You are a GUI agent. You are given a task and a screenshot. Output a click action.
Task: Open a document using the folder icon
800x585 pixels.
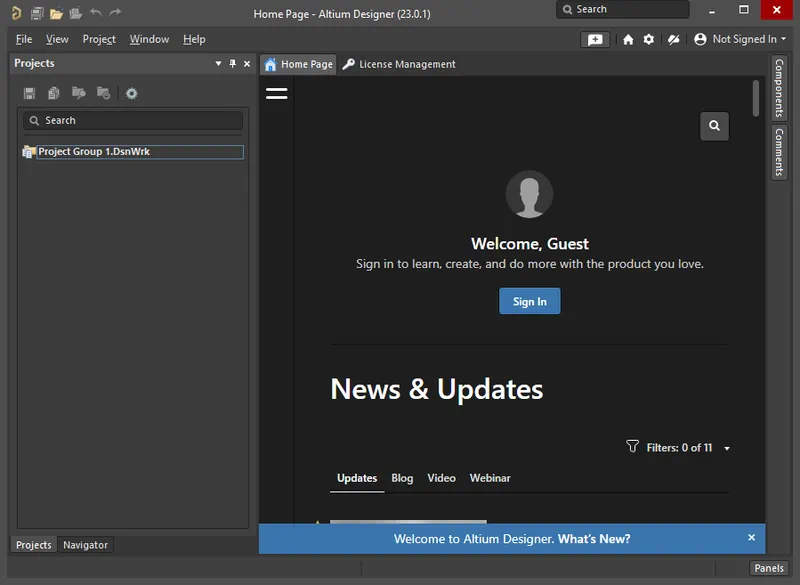56,13
